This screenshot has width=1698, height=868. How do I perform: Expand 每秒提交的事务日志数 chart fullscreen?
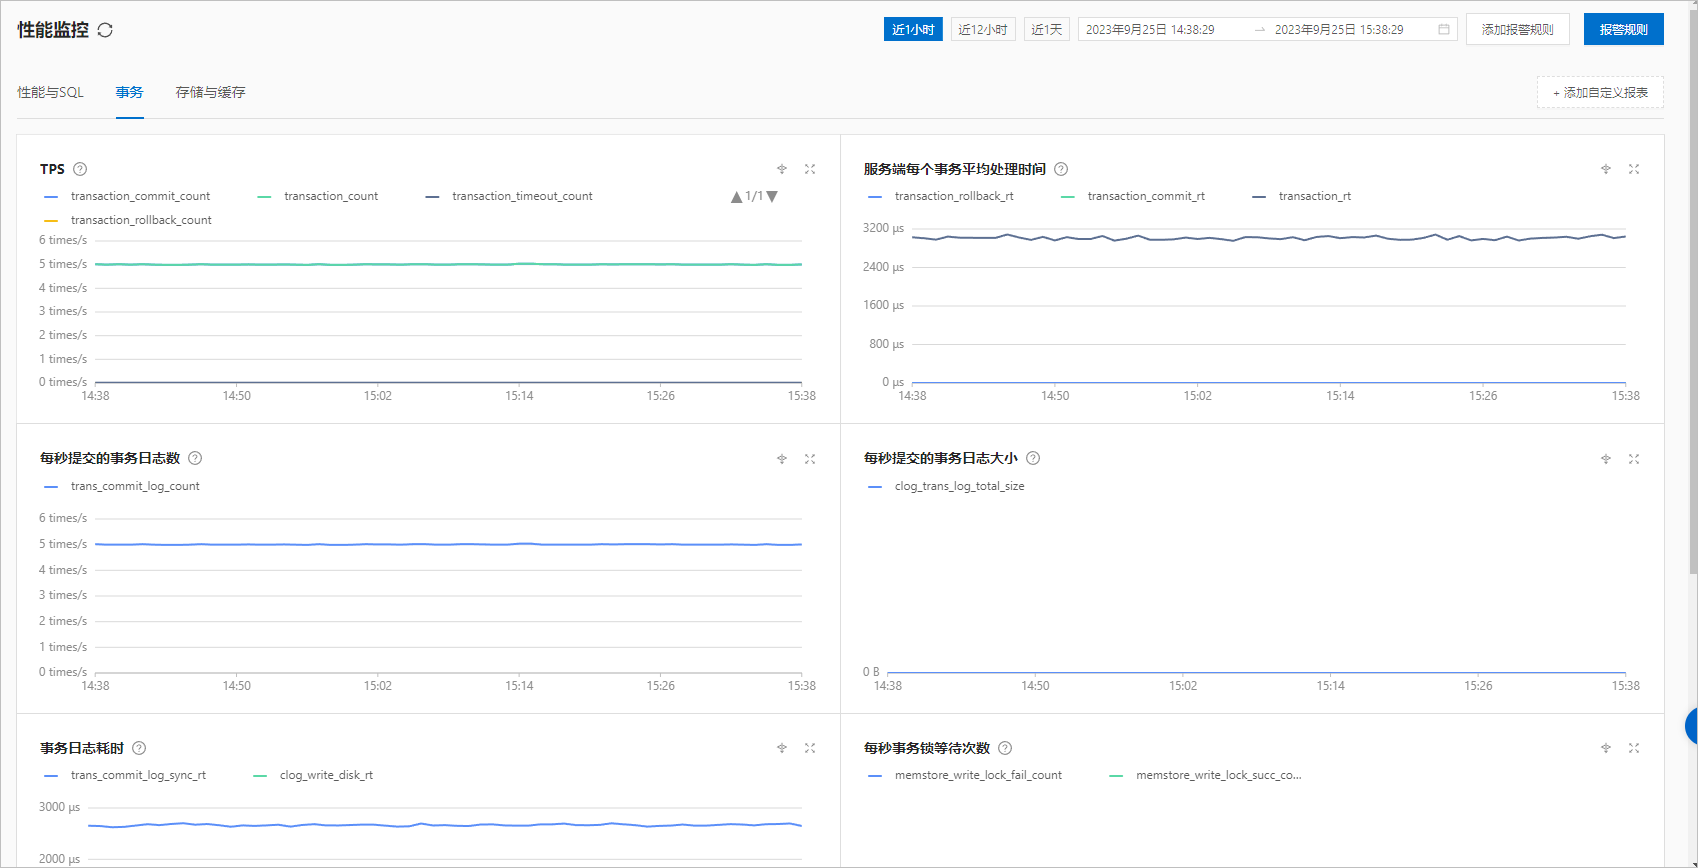click(x=810, y=459)
